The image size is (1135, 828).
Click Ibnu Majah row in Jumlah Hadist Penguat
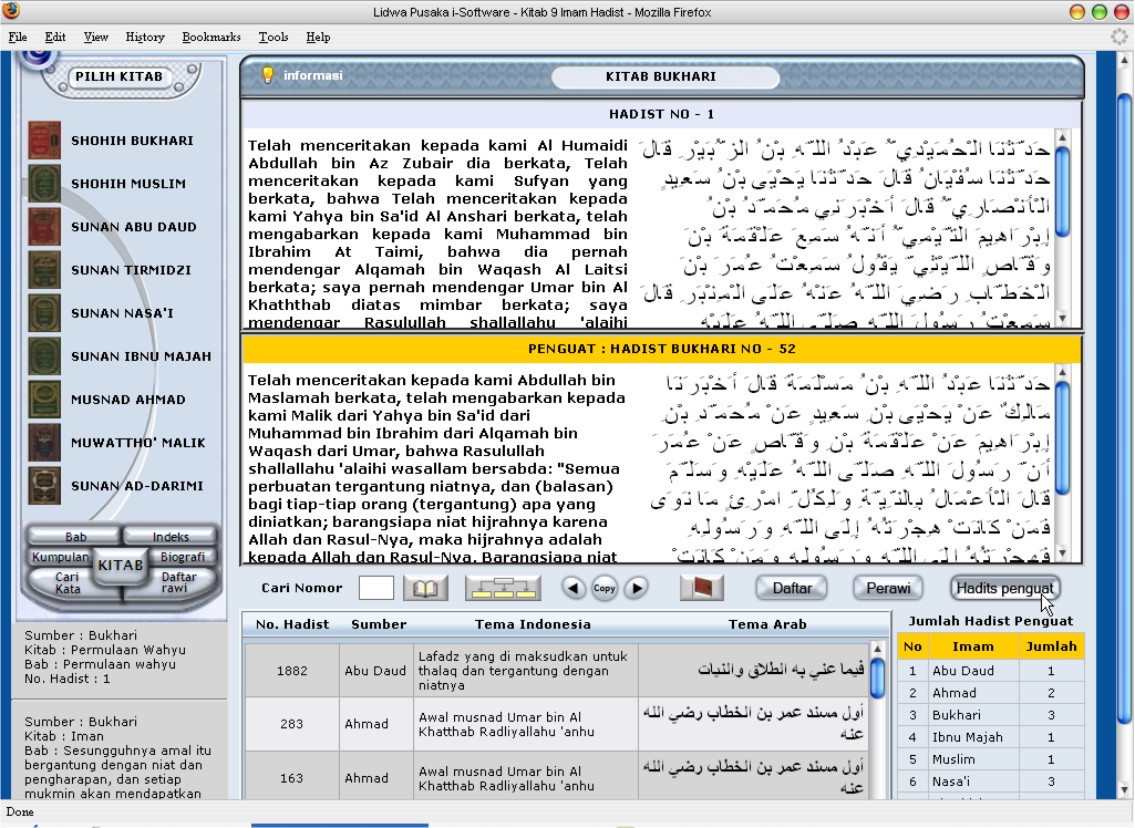[991, 738]
